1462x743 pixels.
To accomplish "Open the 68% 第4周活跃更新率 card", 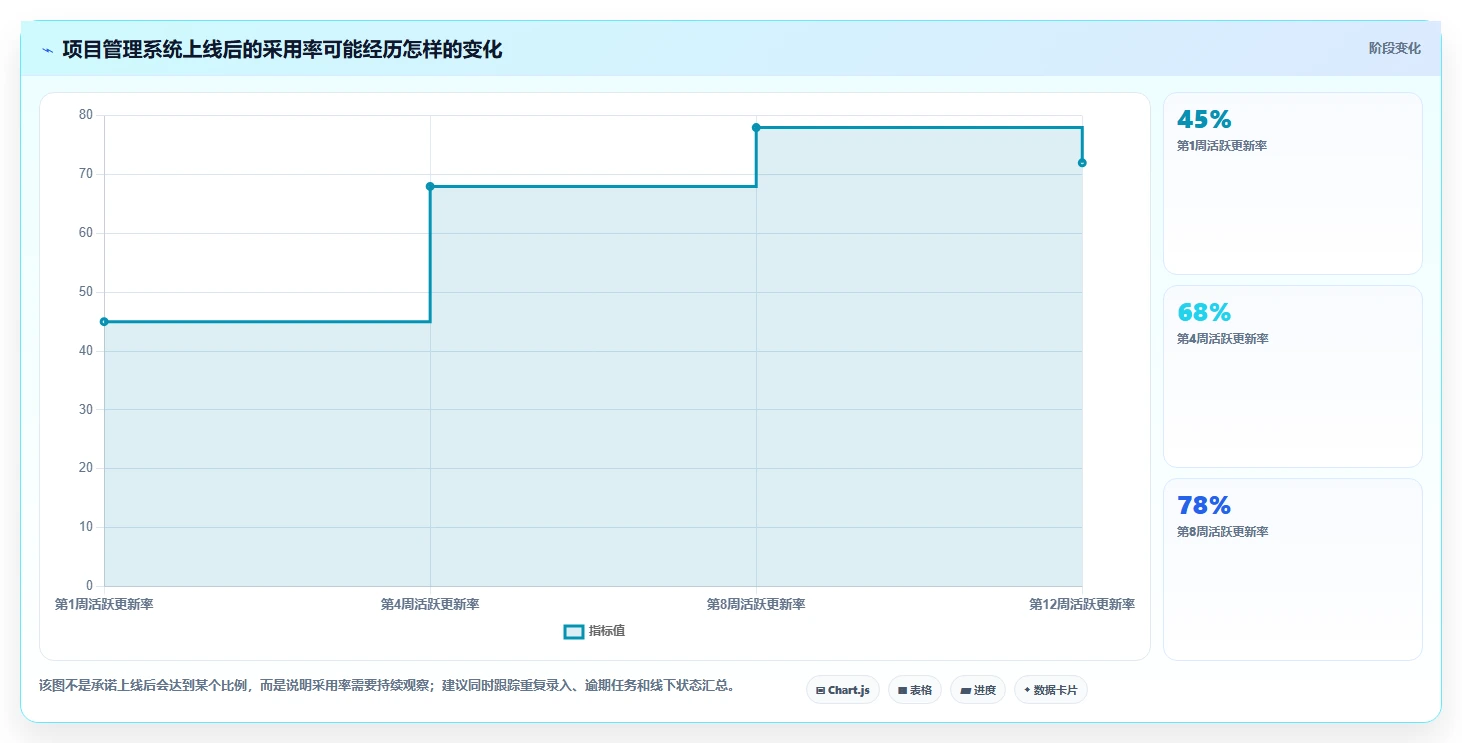I will tap(1292, 376).
